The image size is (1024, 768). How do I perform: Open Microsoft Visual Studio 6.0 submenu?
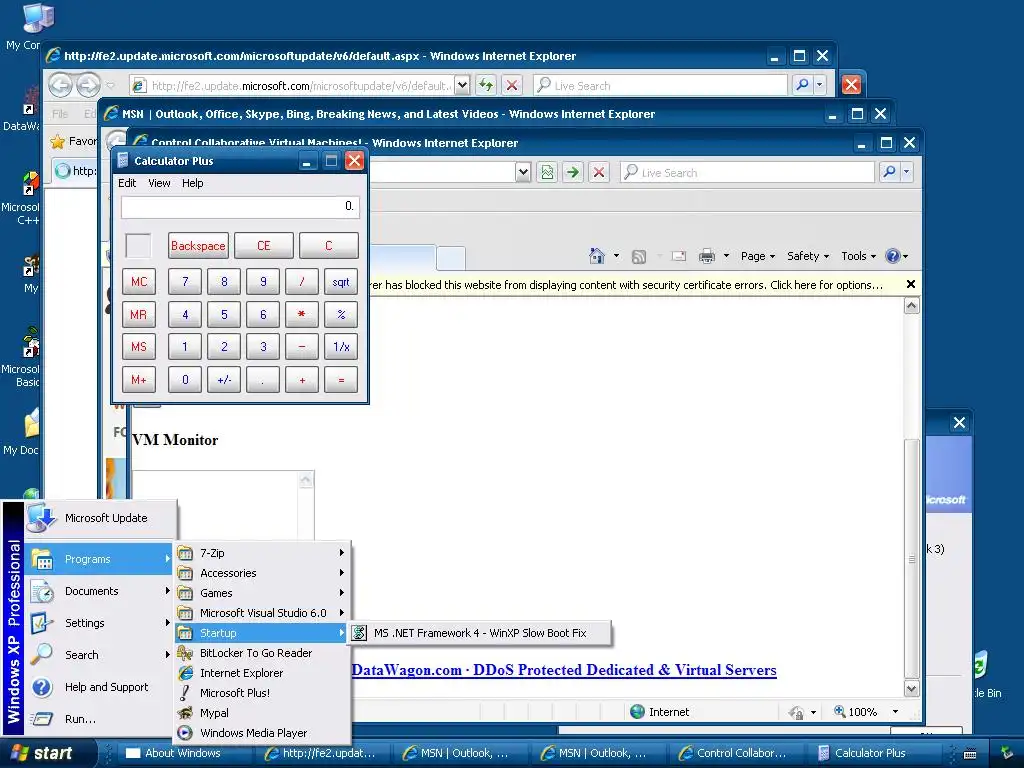coord(262,613)
